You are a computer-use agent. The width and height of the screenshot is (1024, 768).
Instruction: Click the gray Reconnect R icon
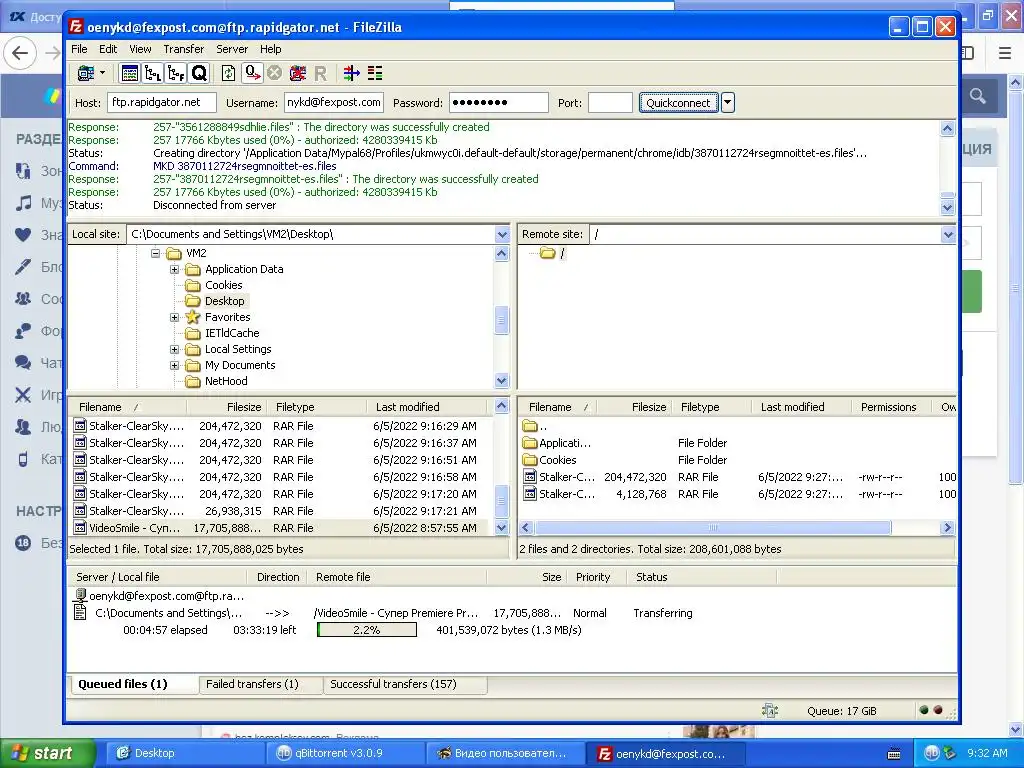[x=320, y=73]
